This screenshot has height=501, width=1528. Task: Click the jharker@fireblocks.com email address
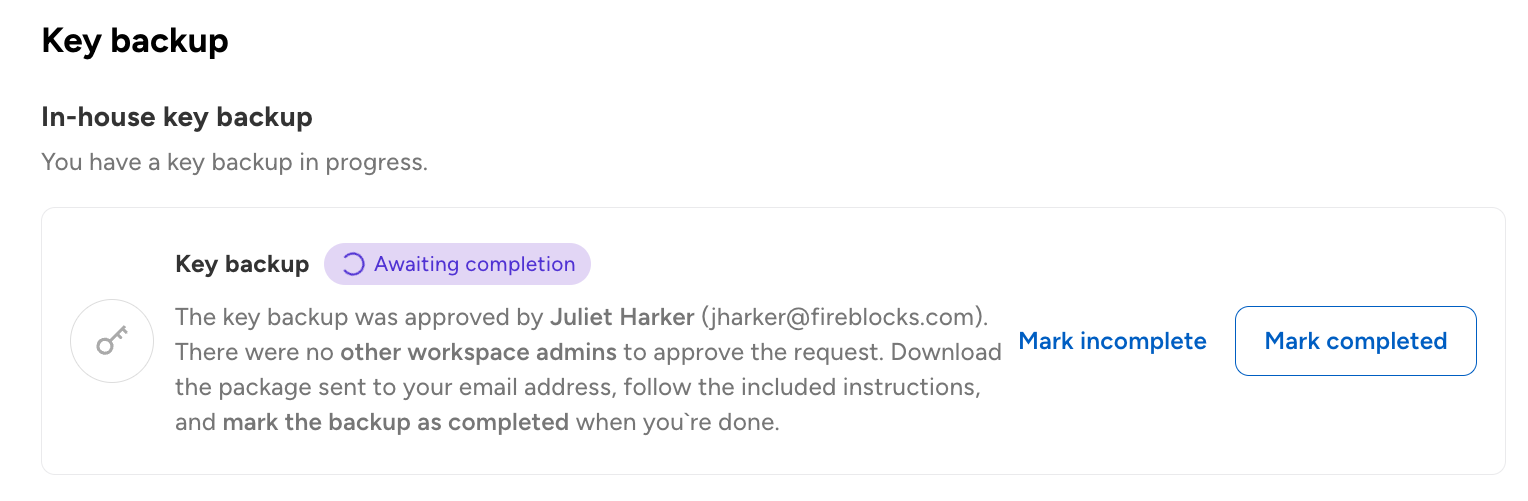pyautogui.click(x=844, y=317)
